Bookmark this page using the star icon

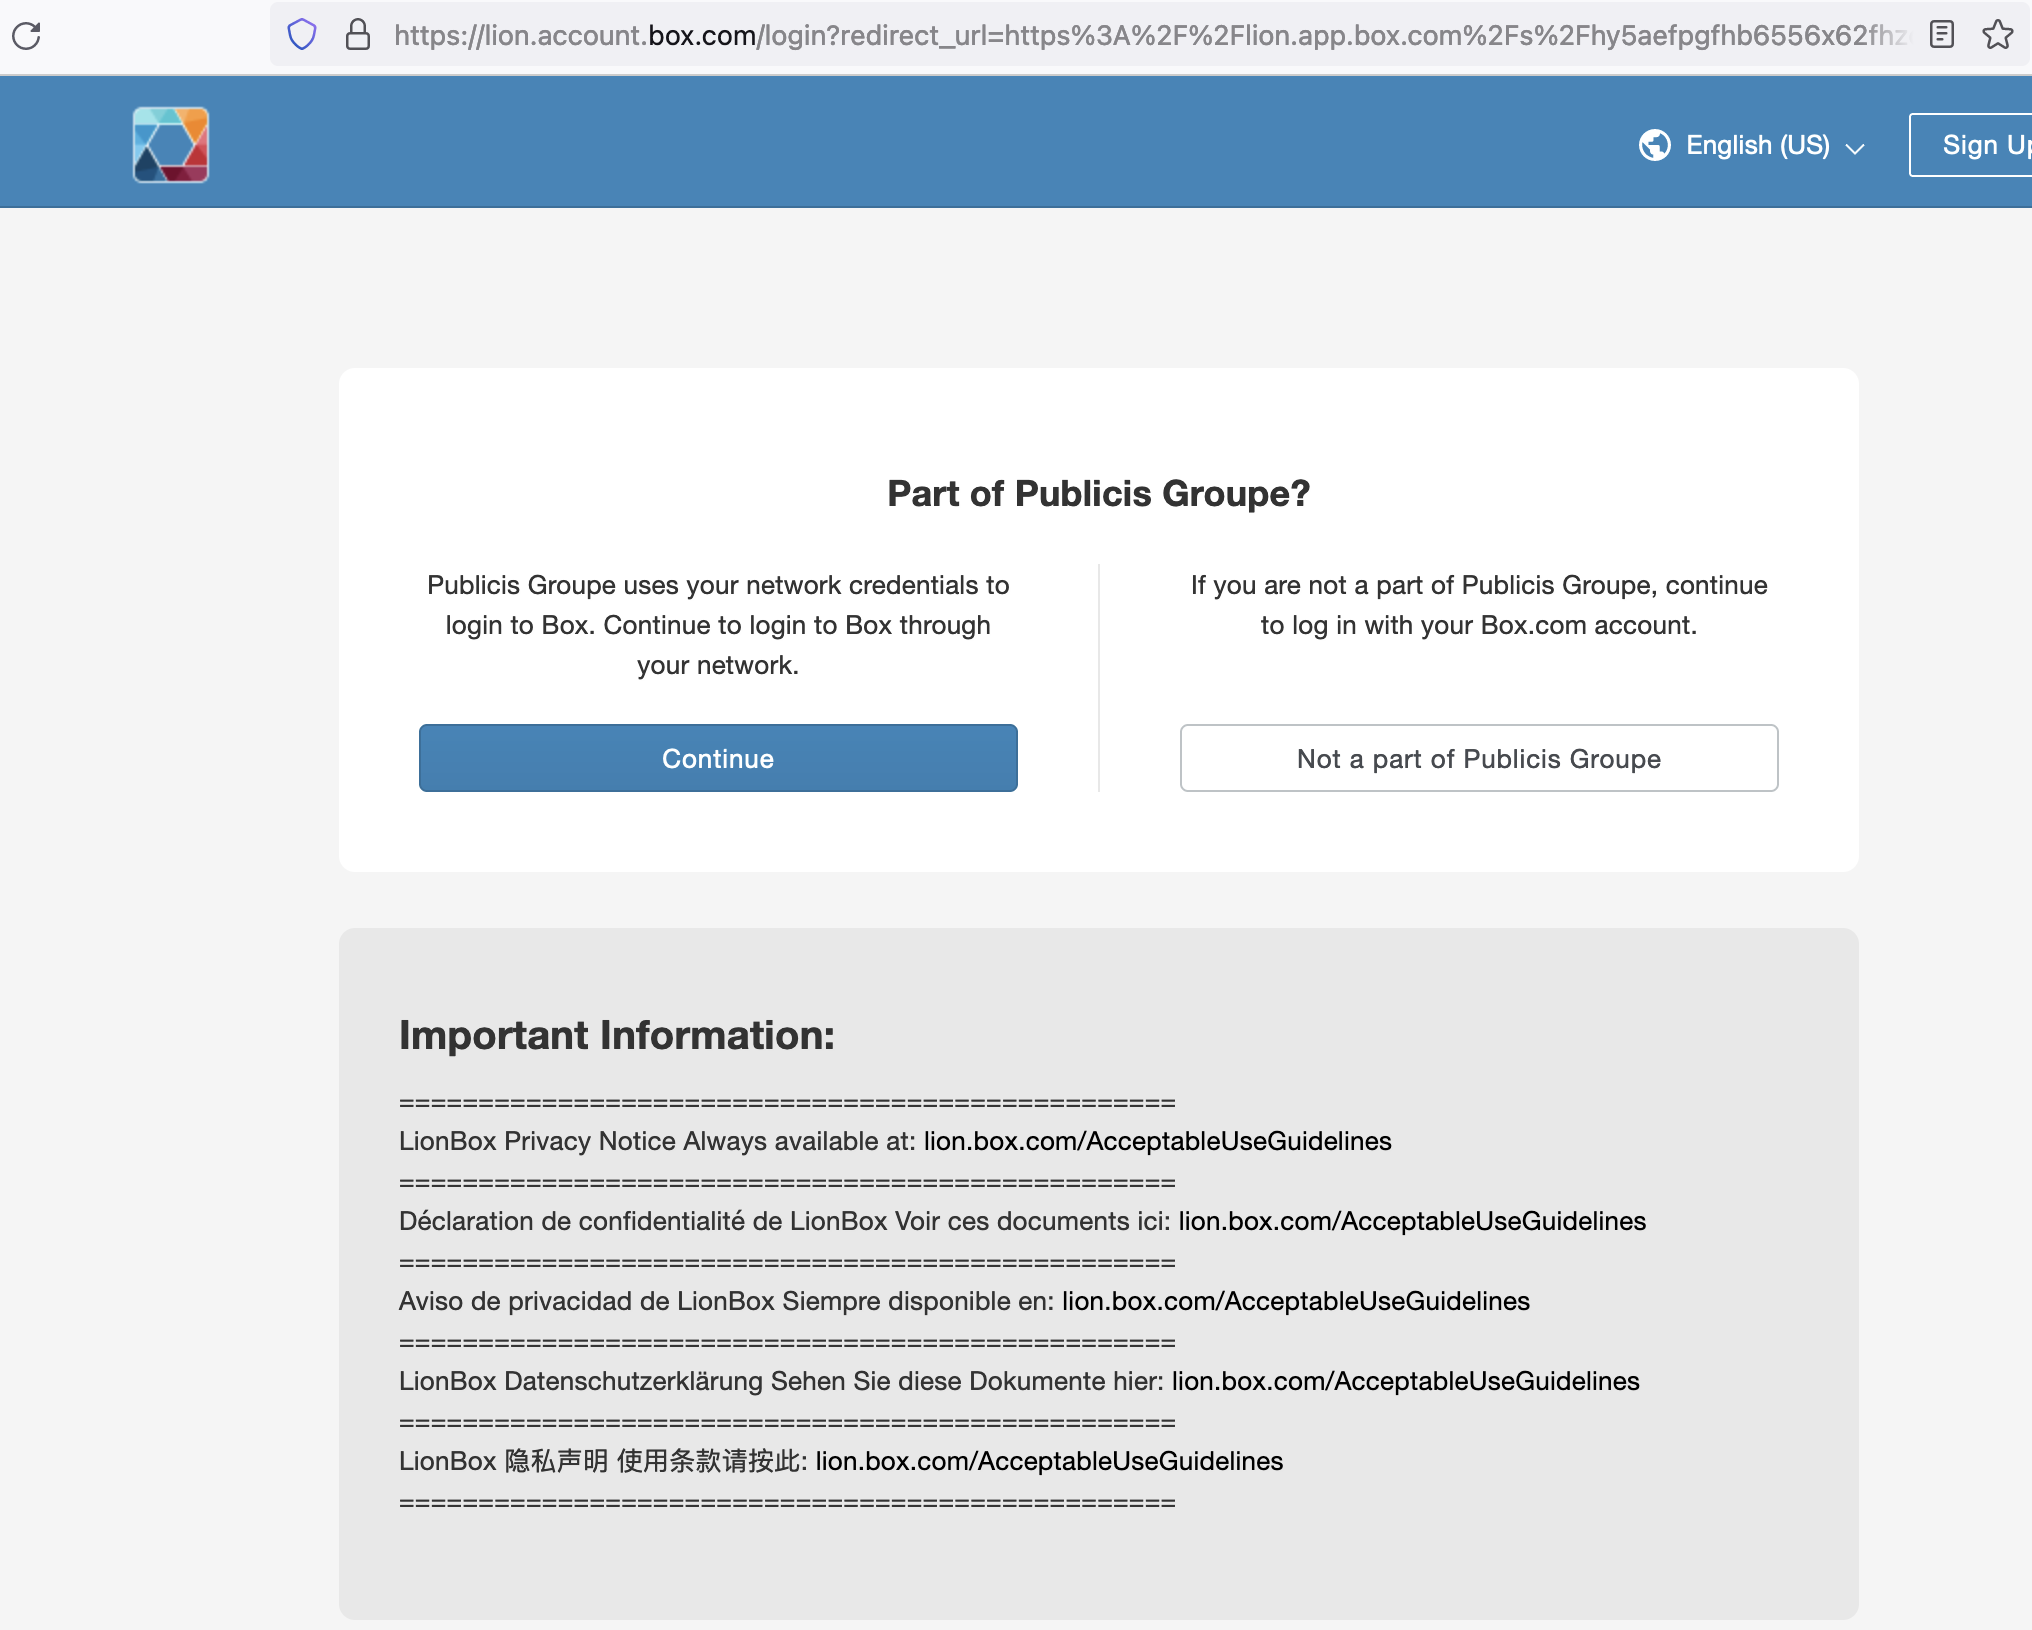(1997, 36)
